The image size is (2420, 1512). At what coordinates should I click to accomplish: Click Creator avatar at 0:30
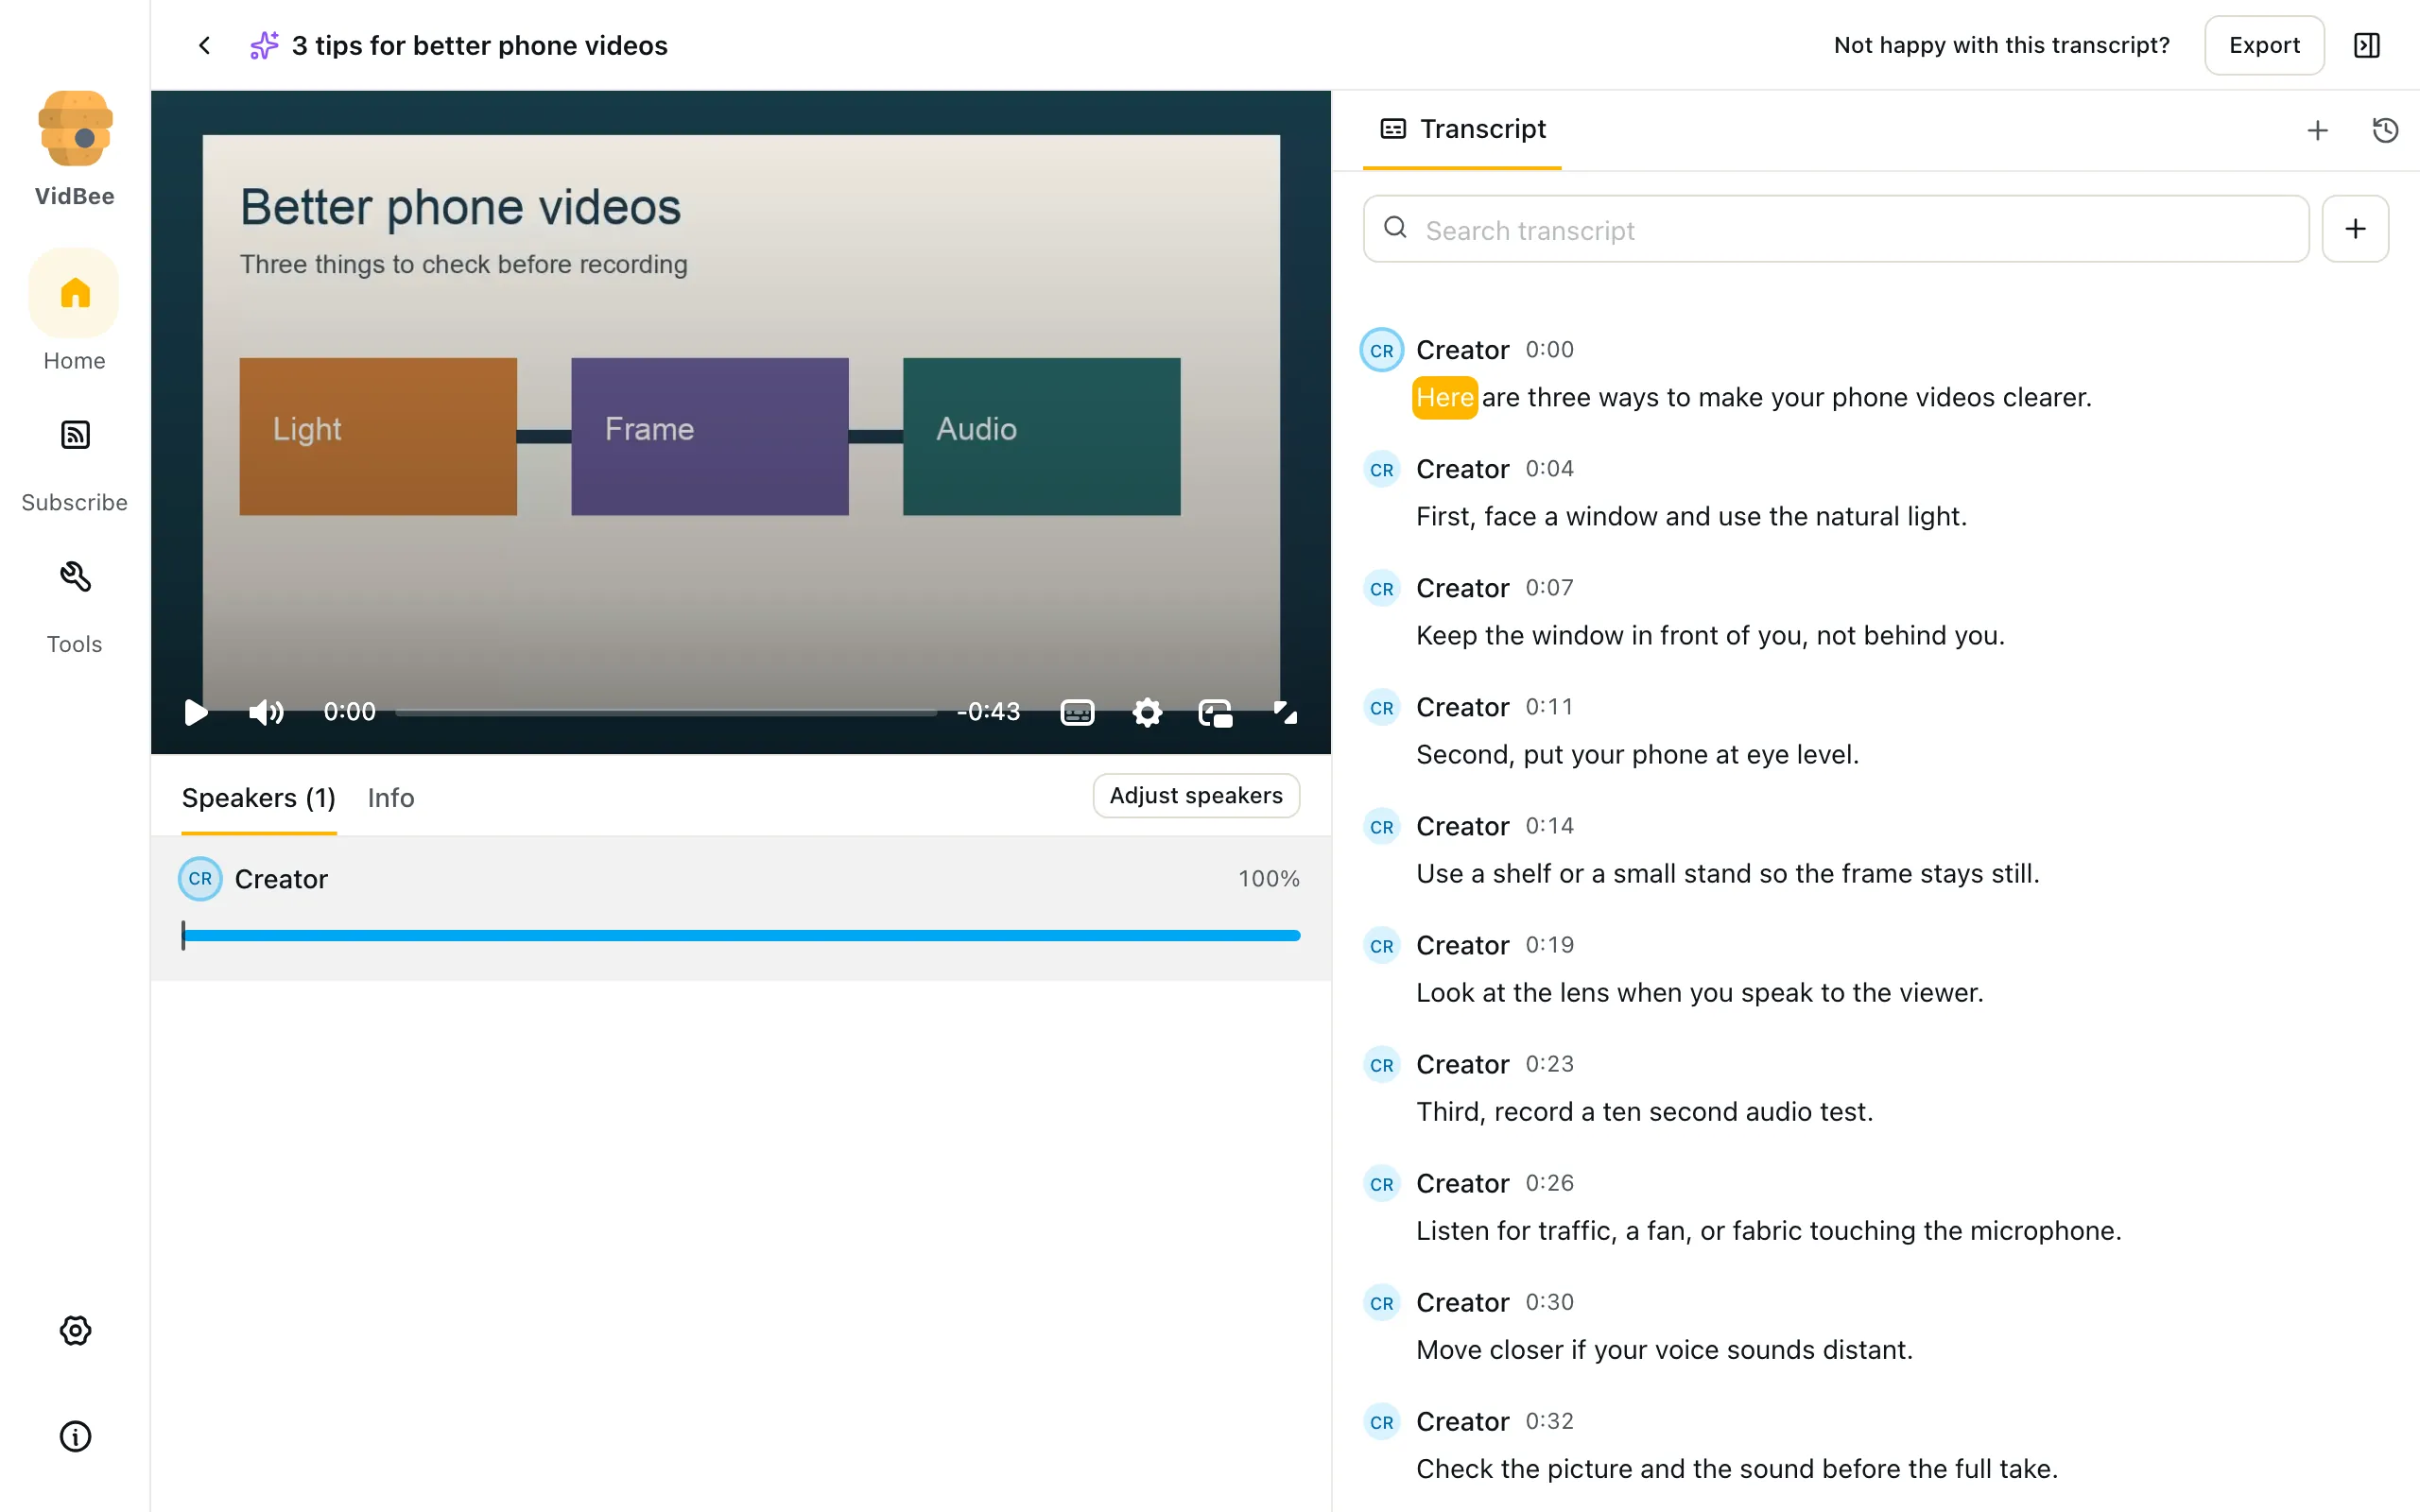click(x=1382, y=1302)
